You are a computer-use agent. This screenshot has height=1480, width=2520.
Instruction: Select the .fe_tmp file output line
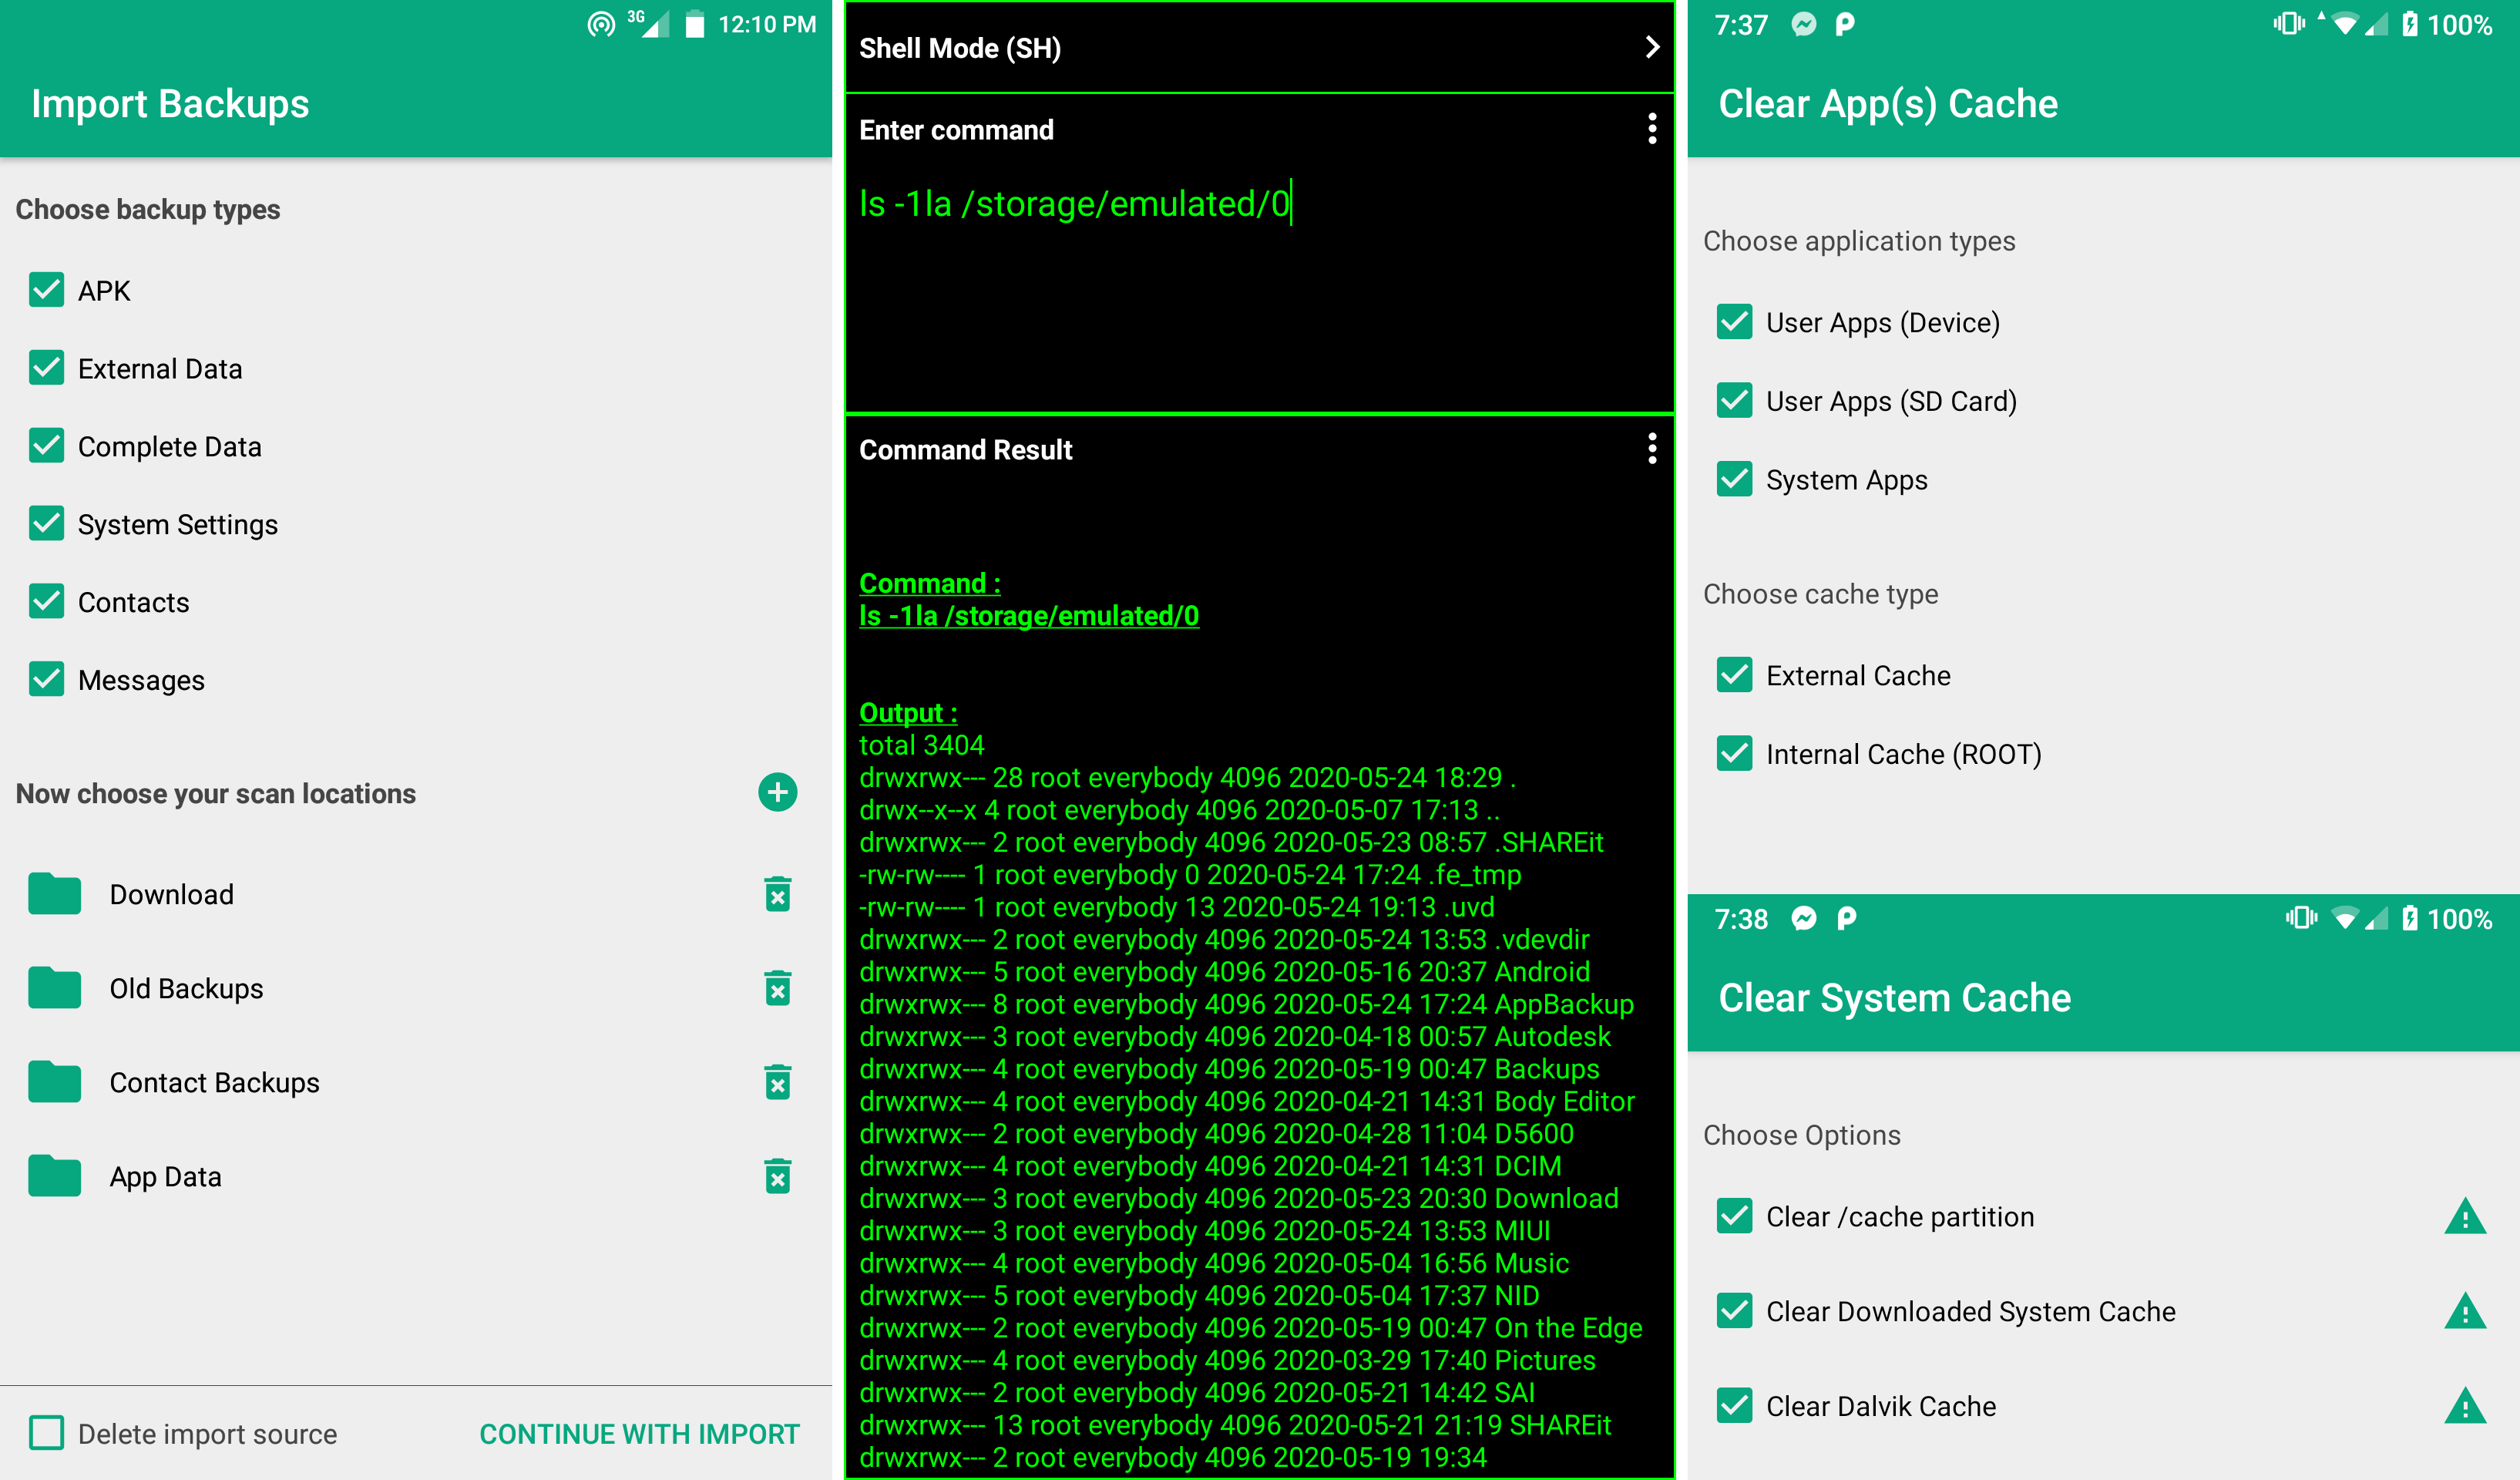pos(1190,875)
